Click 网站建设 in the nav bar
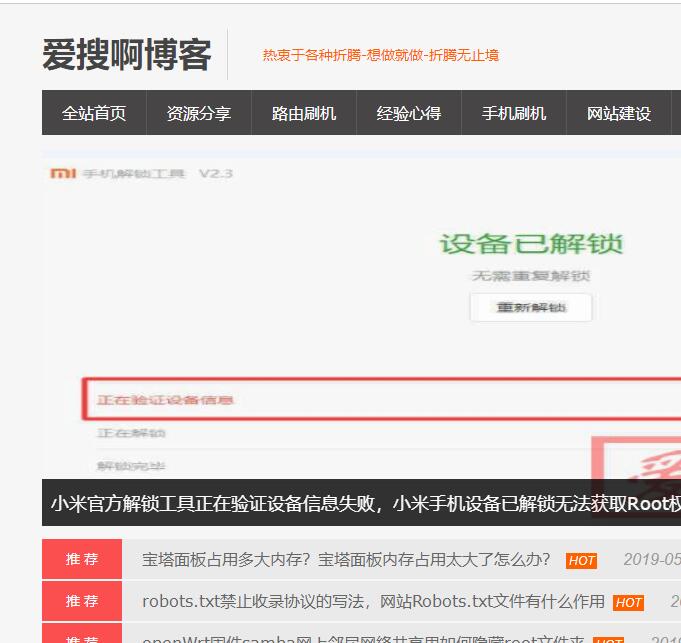681x643 pixels. pyautogui.click(x=619, y=113)
